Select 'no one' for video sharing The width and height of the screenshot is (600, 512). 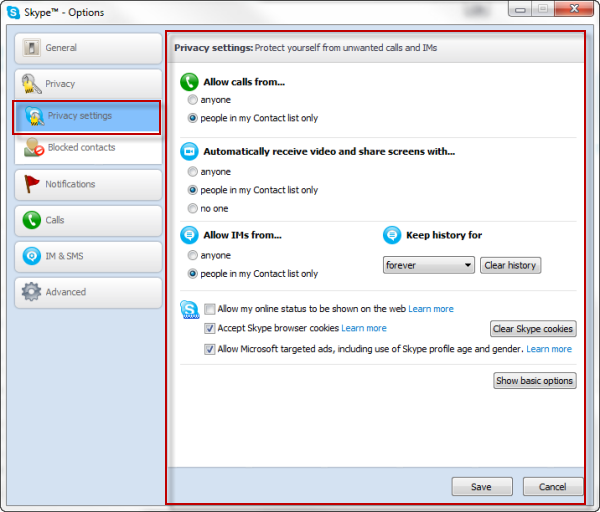tap(193, 208)
